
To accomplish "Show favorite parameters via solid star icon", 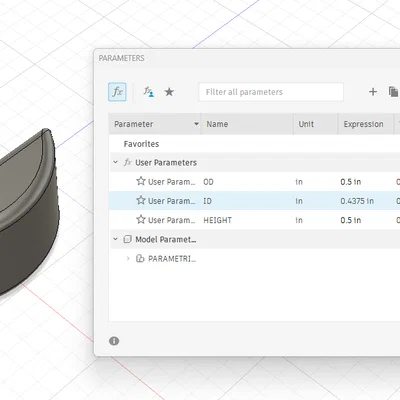I will [169, 92].
